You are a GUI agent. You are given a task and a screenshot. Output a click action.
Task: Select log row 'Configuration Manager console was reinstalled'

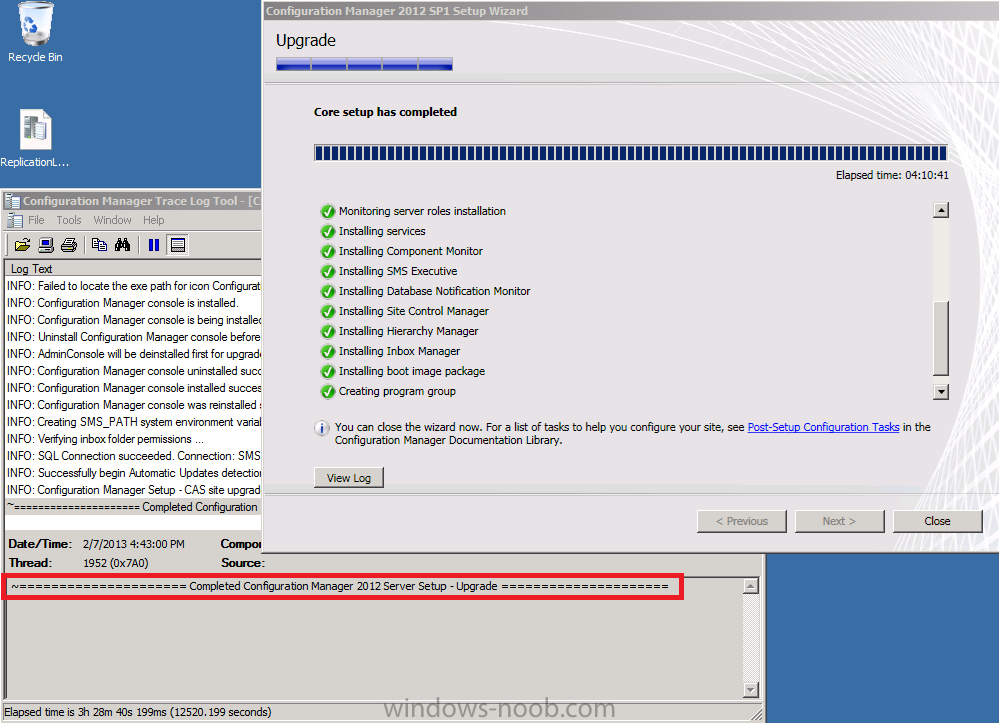tap(133, 405)
